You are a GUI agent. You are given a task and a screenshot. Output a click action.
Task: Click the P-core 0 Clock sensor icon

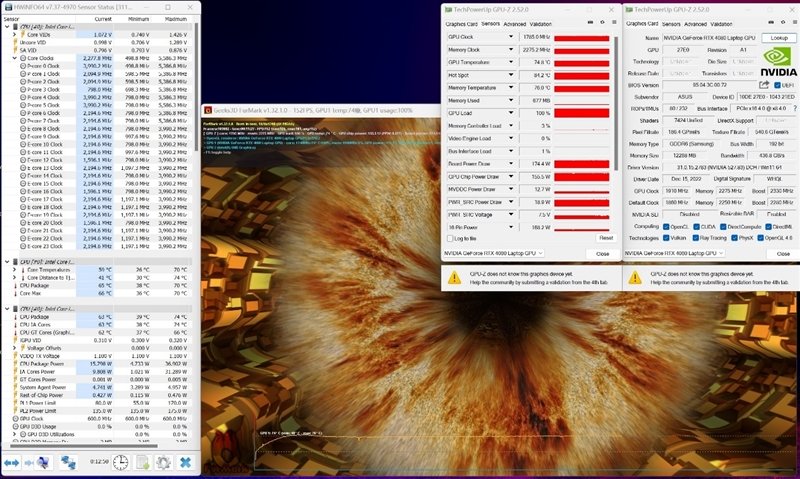(x=23, y=66)
